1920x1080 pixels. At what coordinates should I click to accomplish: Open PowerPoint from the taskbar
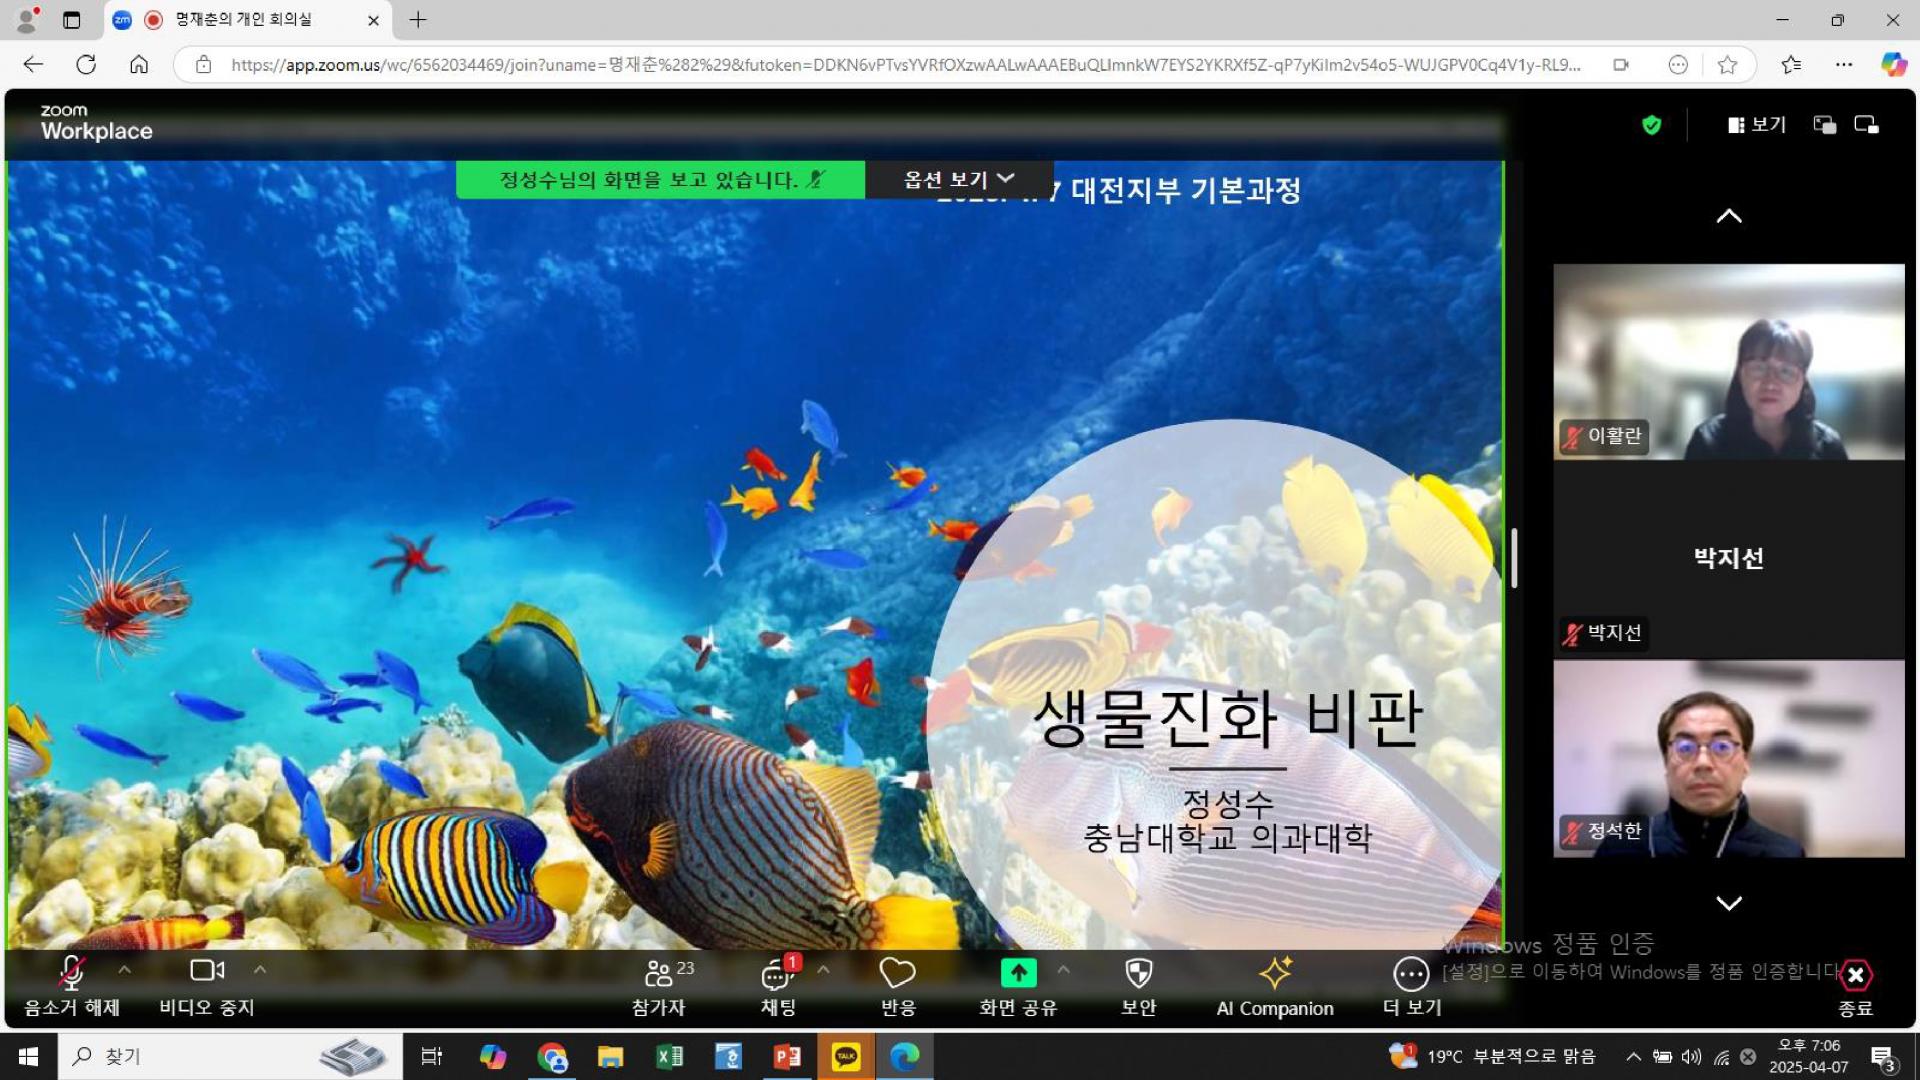[x=787, y=1056]
